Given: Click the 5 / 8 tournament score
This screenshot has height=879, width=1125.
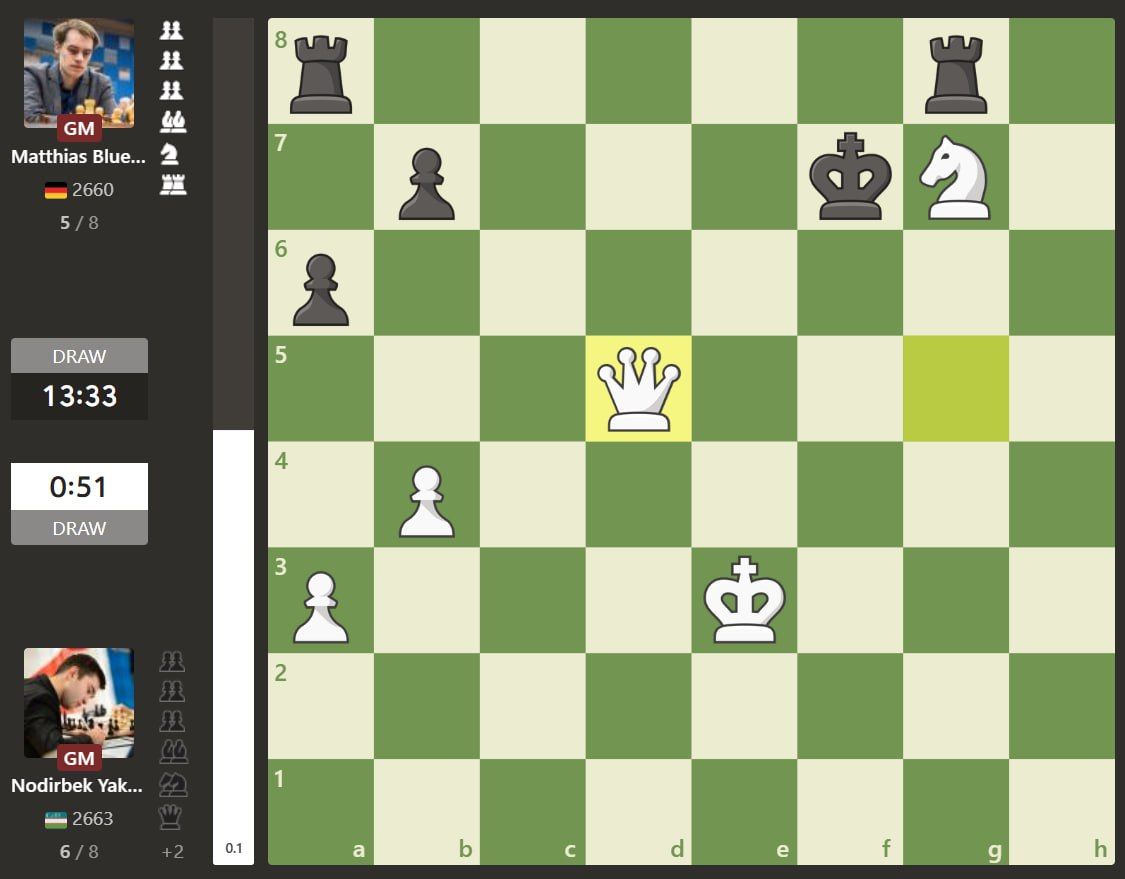Looking at the screenshot, I should tap(79, 222).
